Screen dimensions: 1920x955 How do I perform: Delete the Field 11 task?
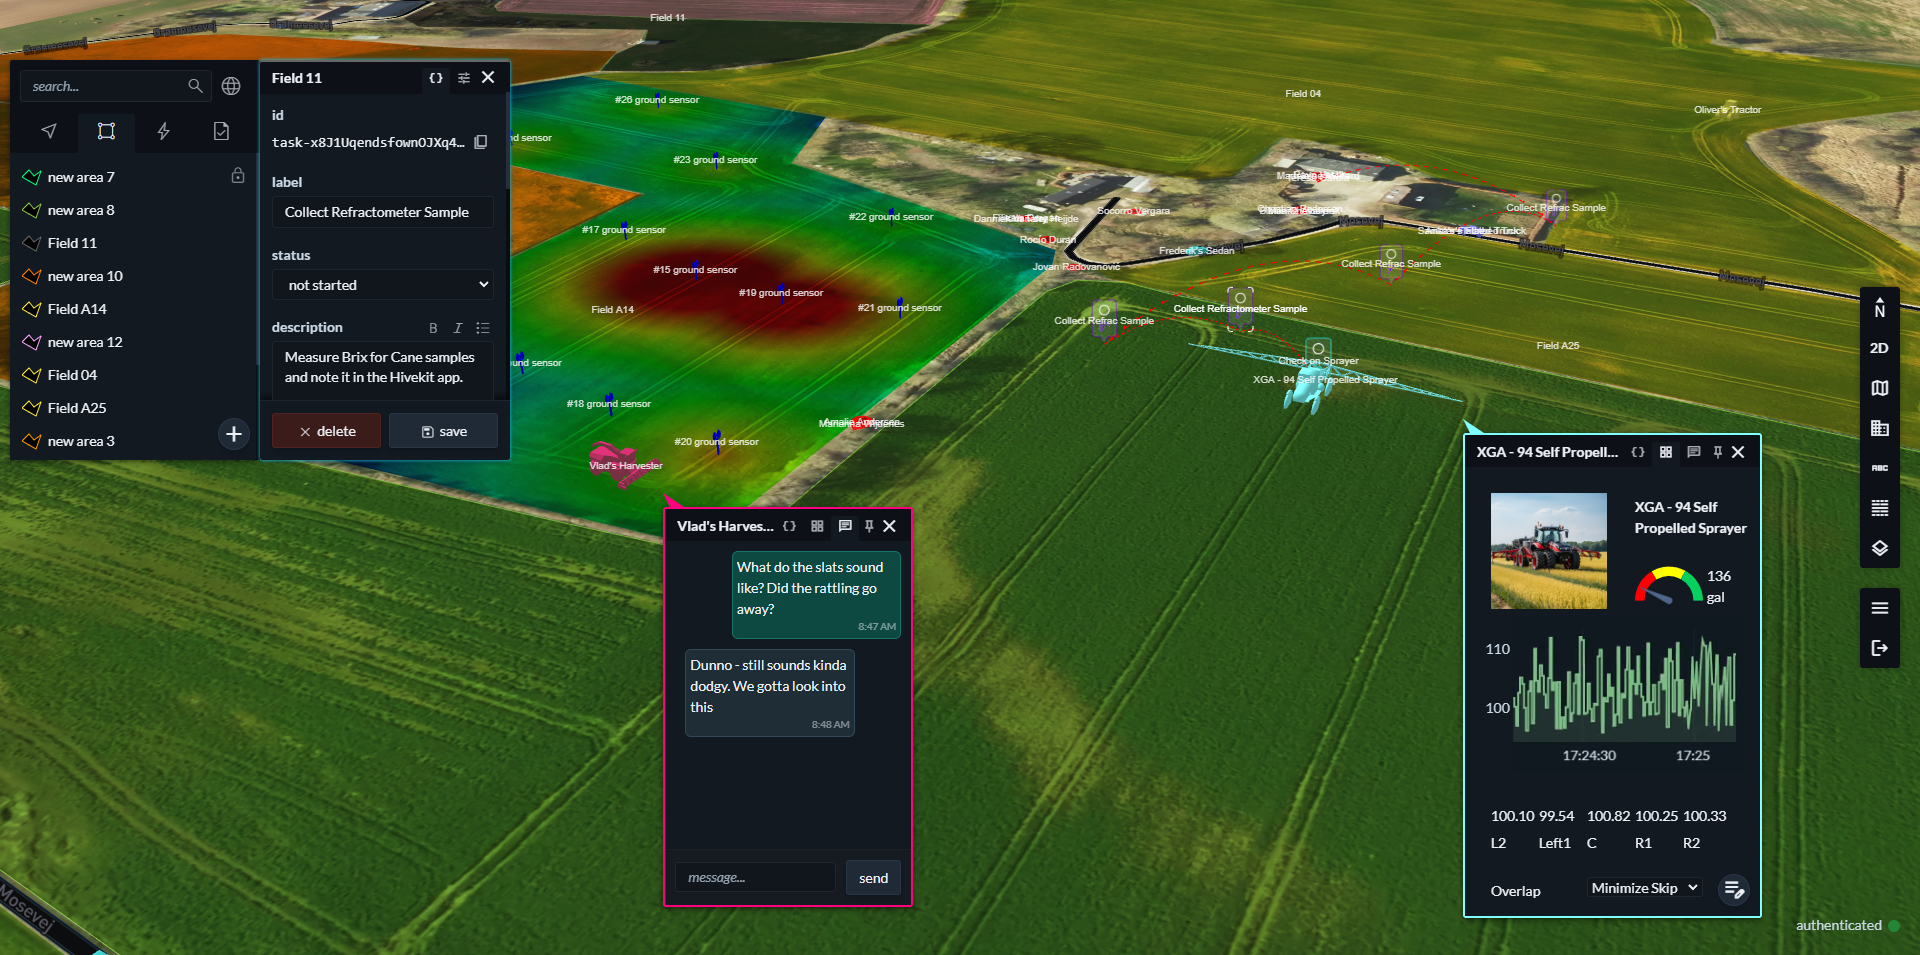[327, 431]
